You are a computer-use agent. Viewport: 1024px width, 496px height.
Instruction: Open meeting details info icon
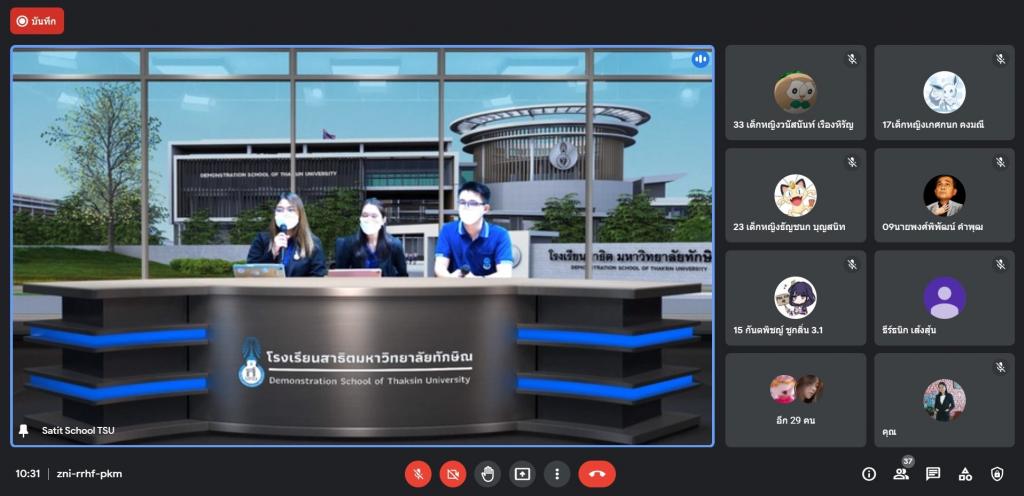[869, 474]
